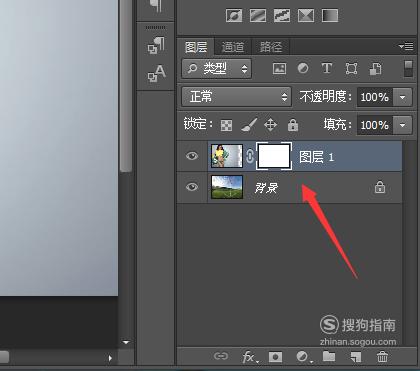420x371 pixels.
Task: Switch to the 路径 tab
Action: [x=271, y=47]
